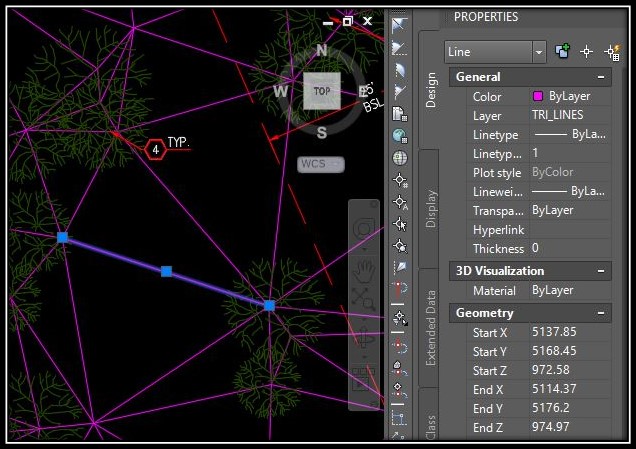Click the left endpoint grip of selected line

pos(62,237)
